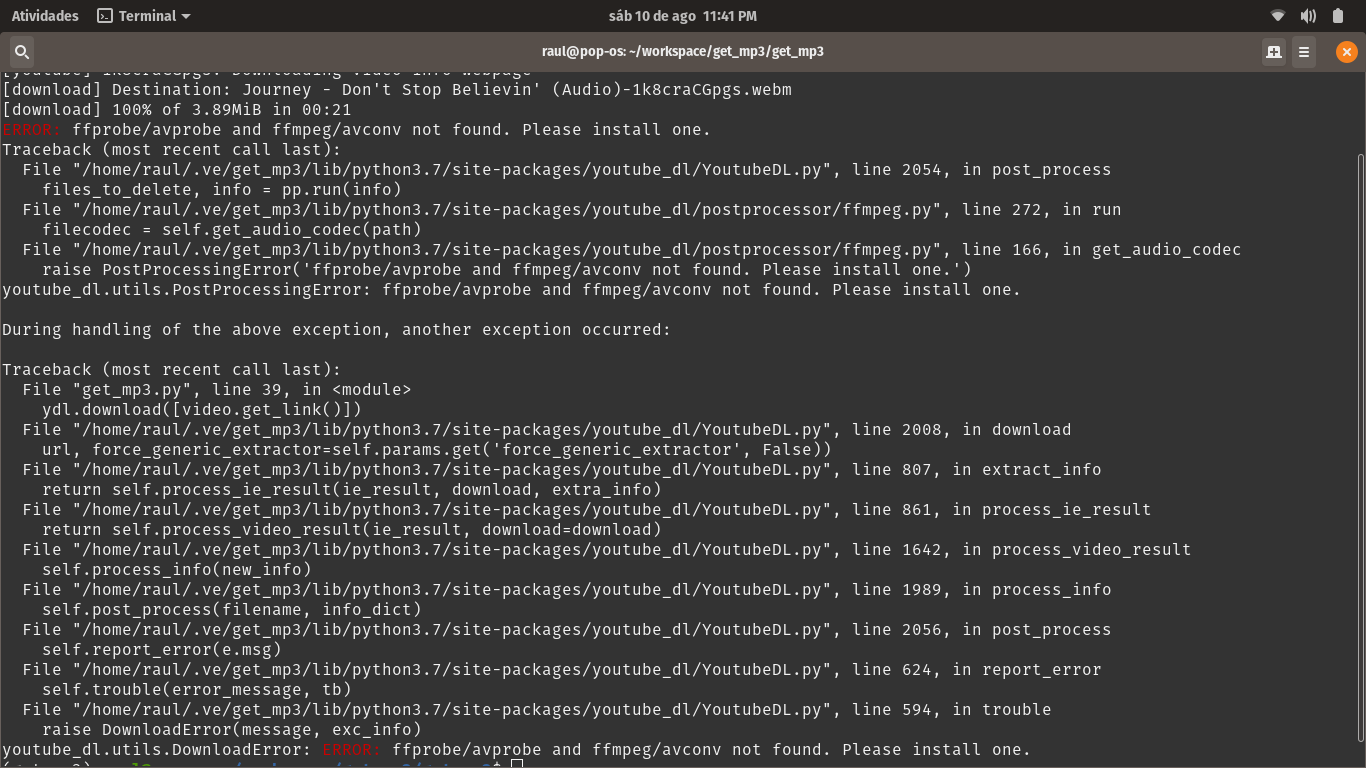The width and height of the screenshot is (1366, 768).
Task: Click "return self.process_ie_result" line
Action: (x=352, y=490)
